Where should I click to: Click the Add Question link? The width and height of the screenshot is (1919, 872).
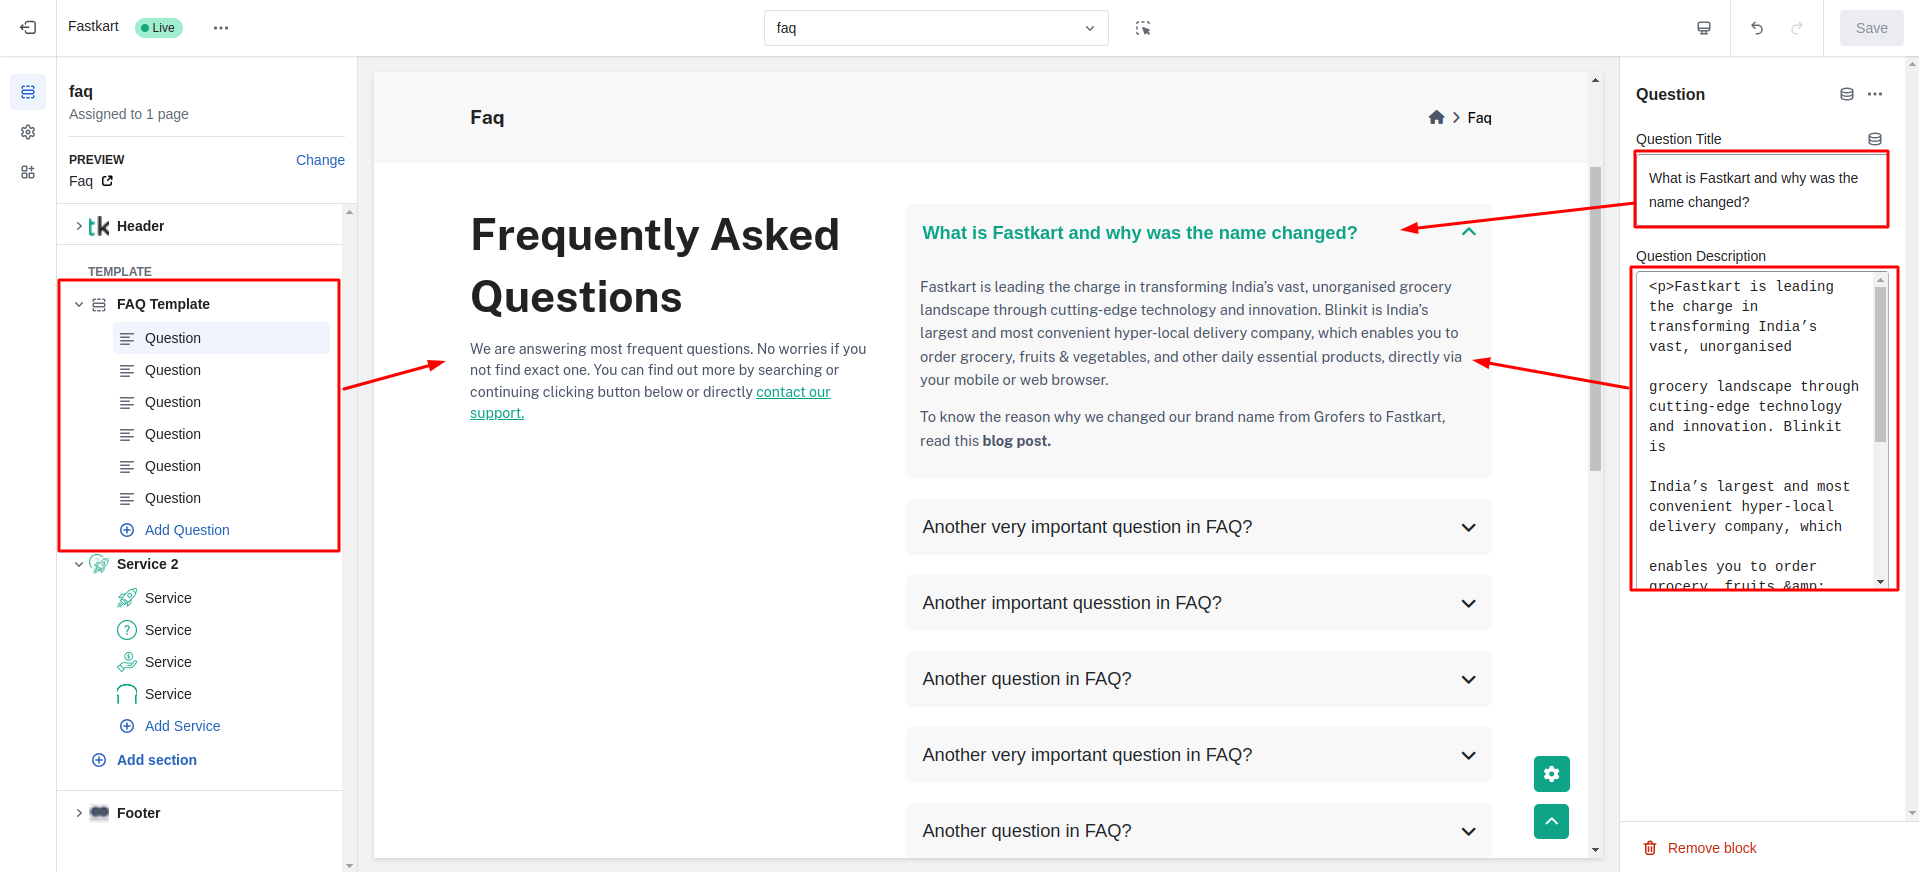click(186, 530)
